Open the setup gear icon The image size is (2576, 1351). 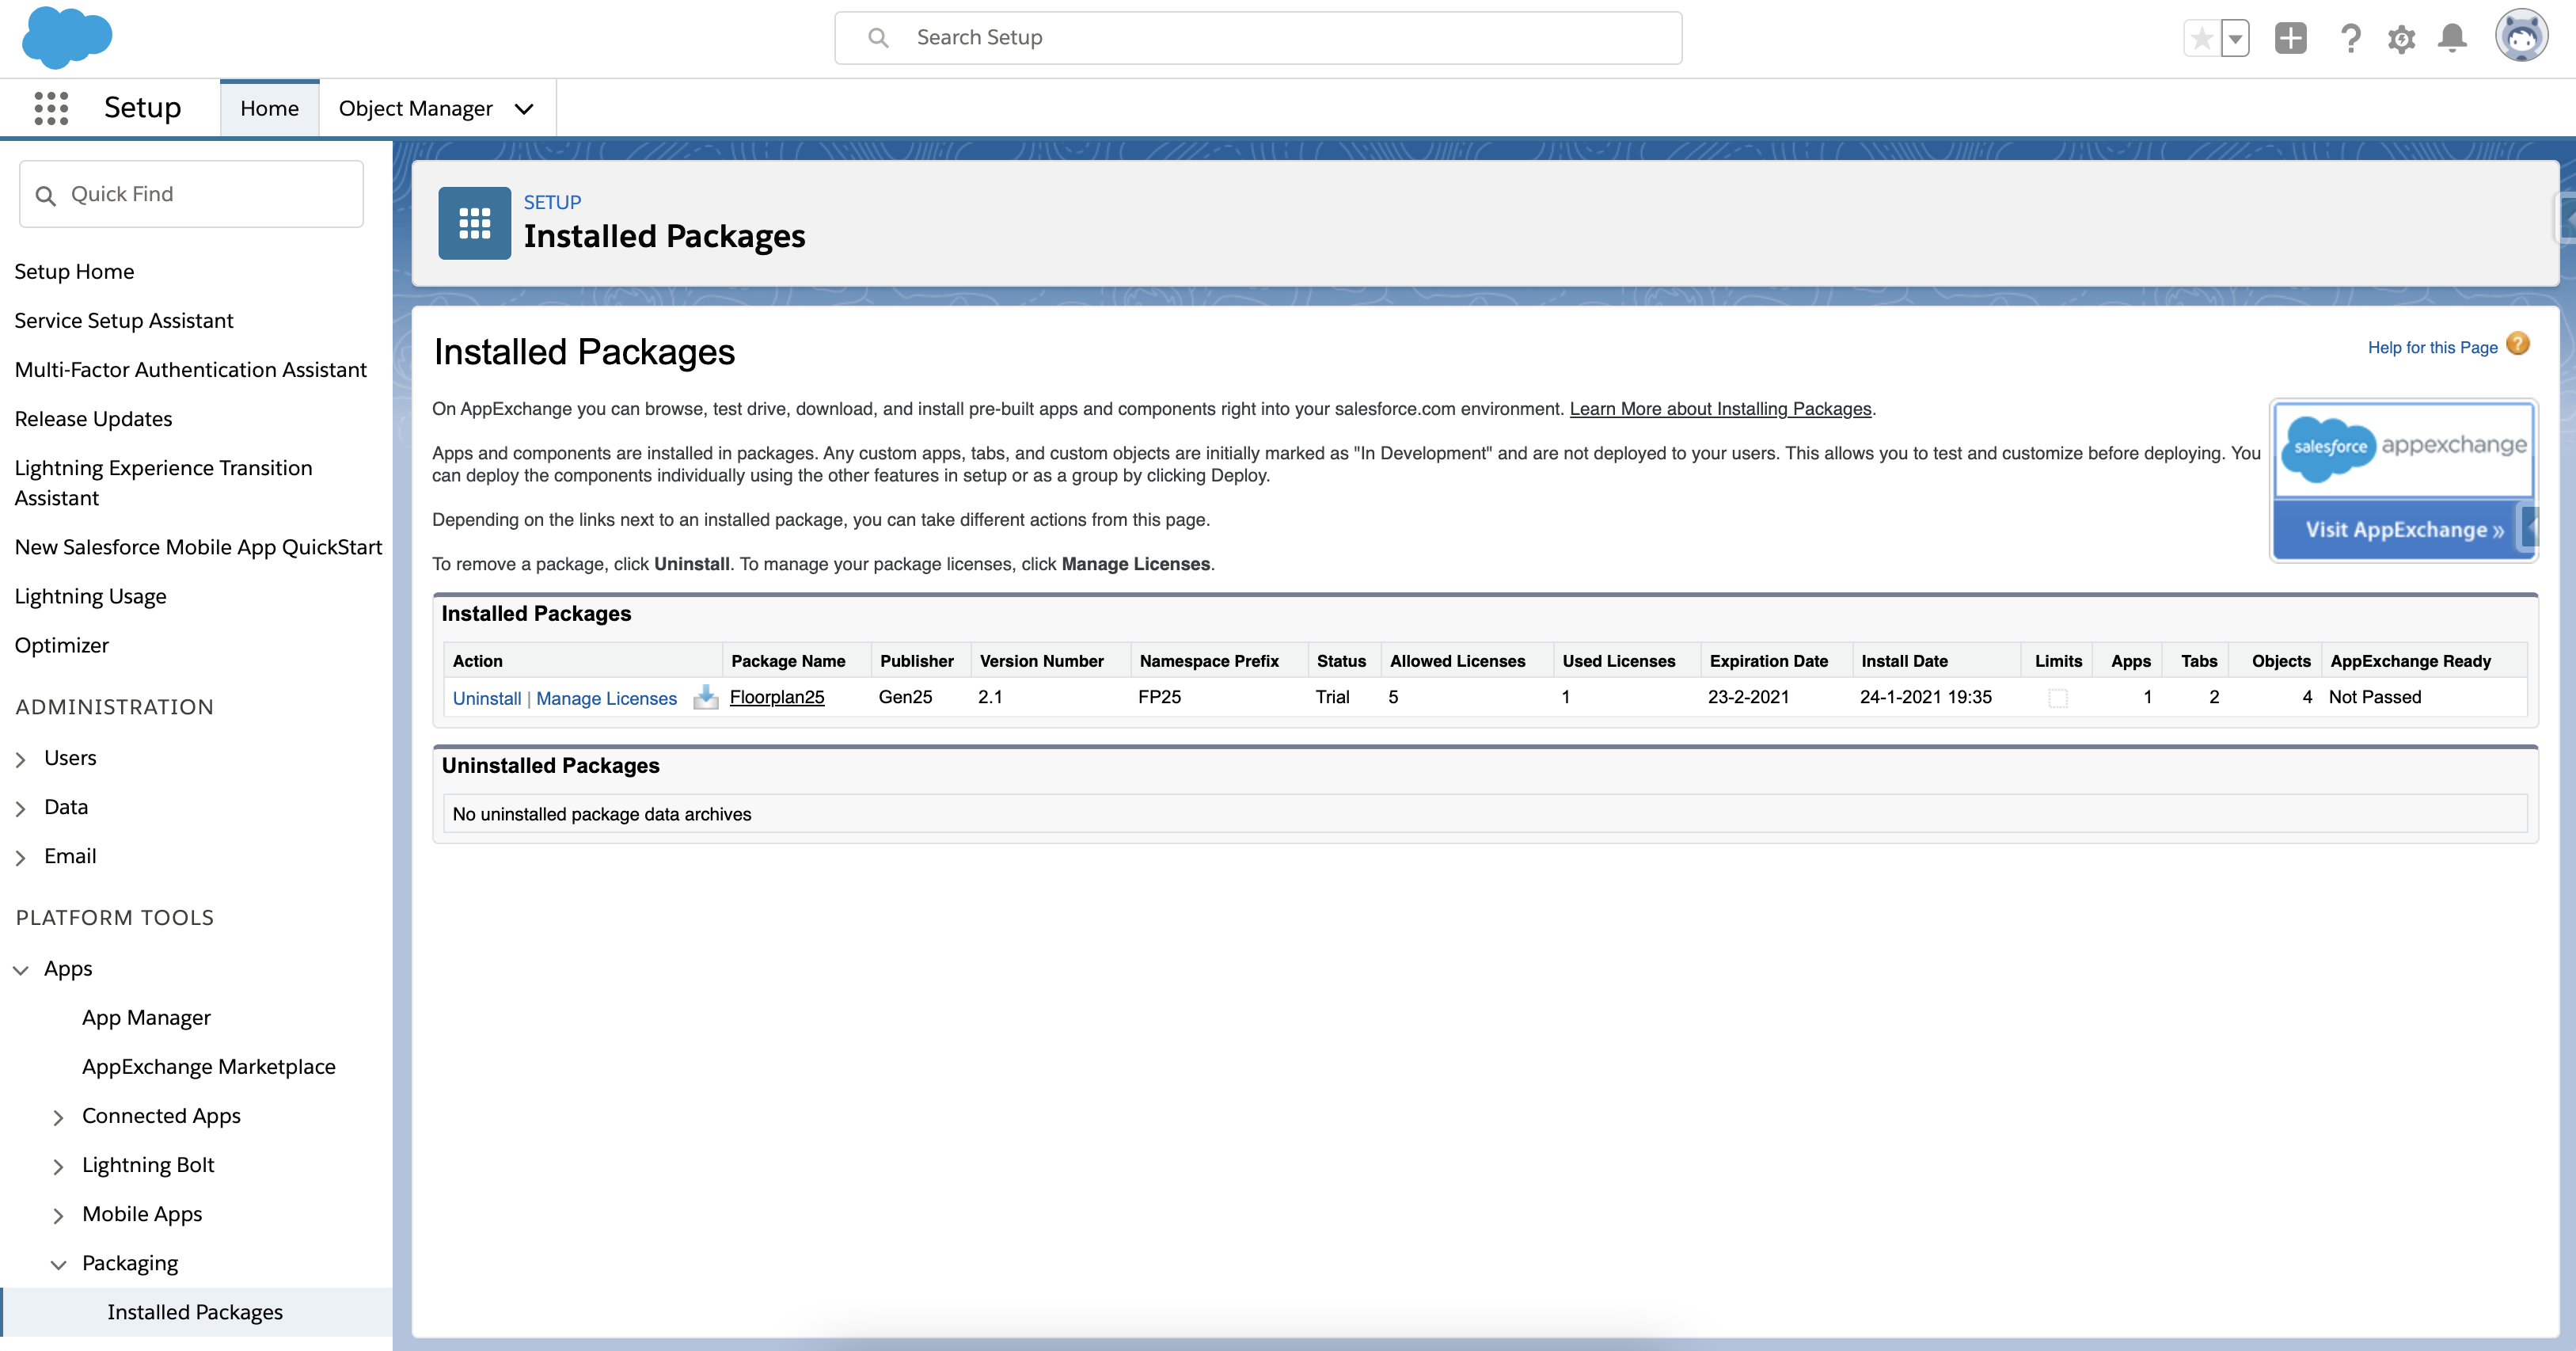tap(2402, 38)
